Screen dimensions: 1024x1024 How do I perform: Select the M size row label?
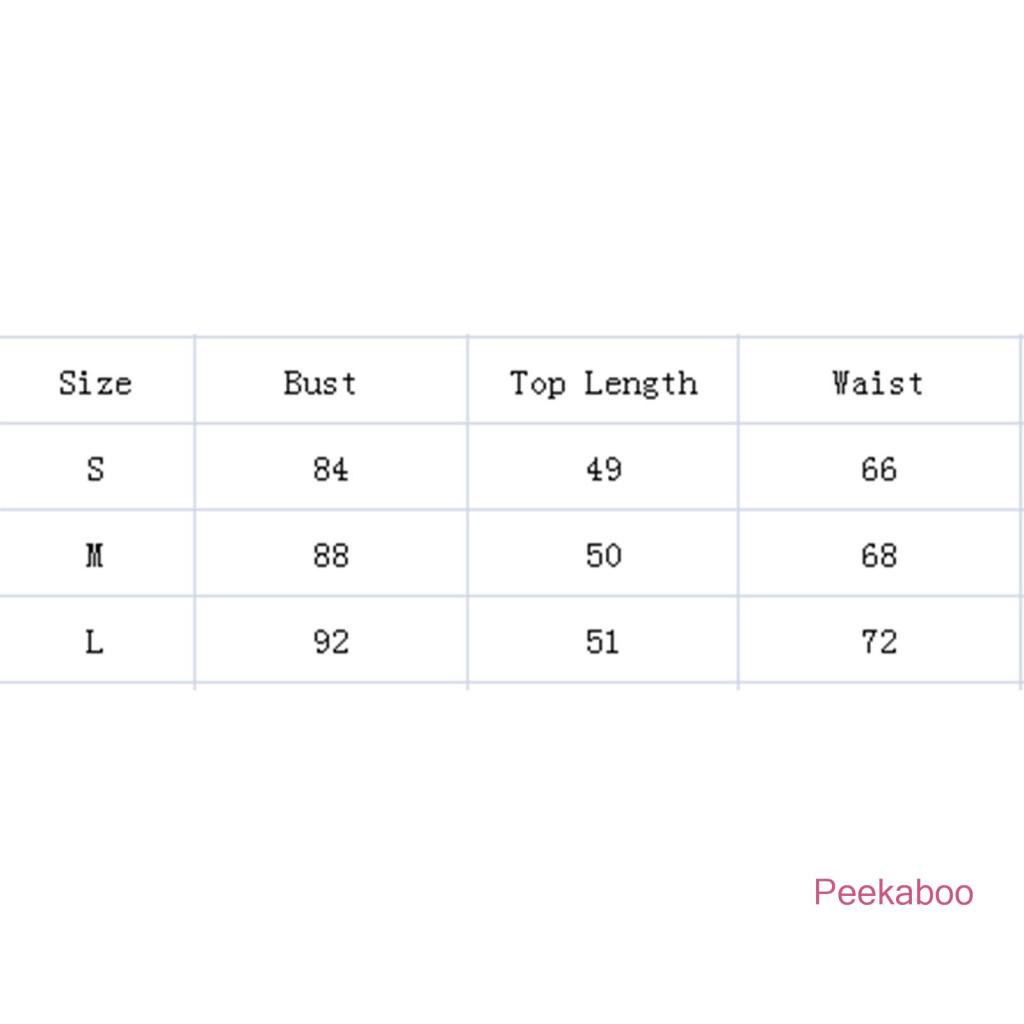[x=95, y=555]
